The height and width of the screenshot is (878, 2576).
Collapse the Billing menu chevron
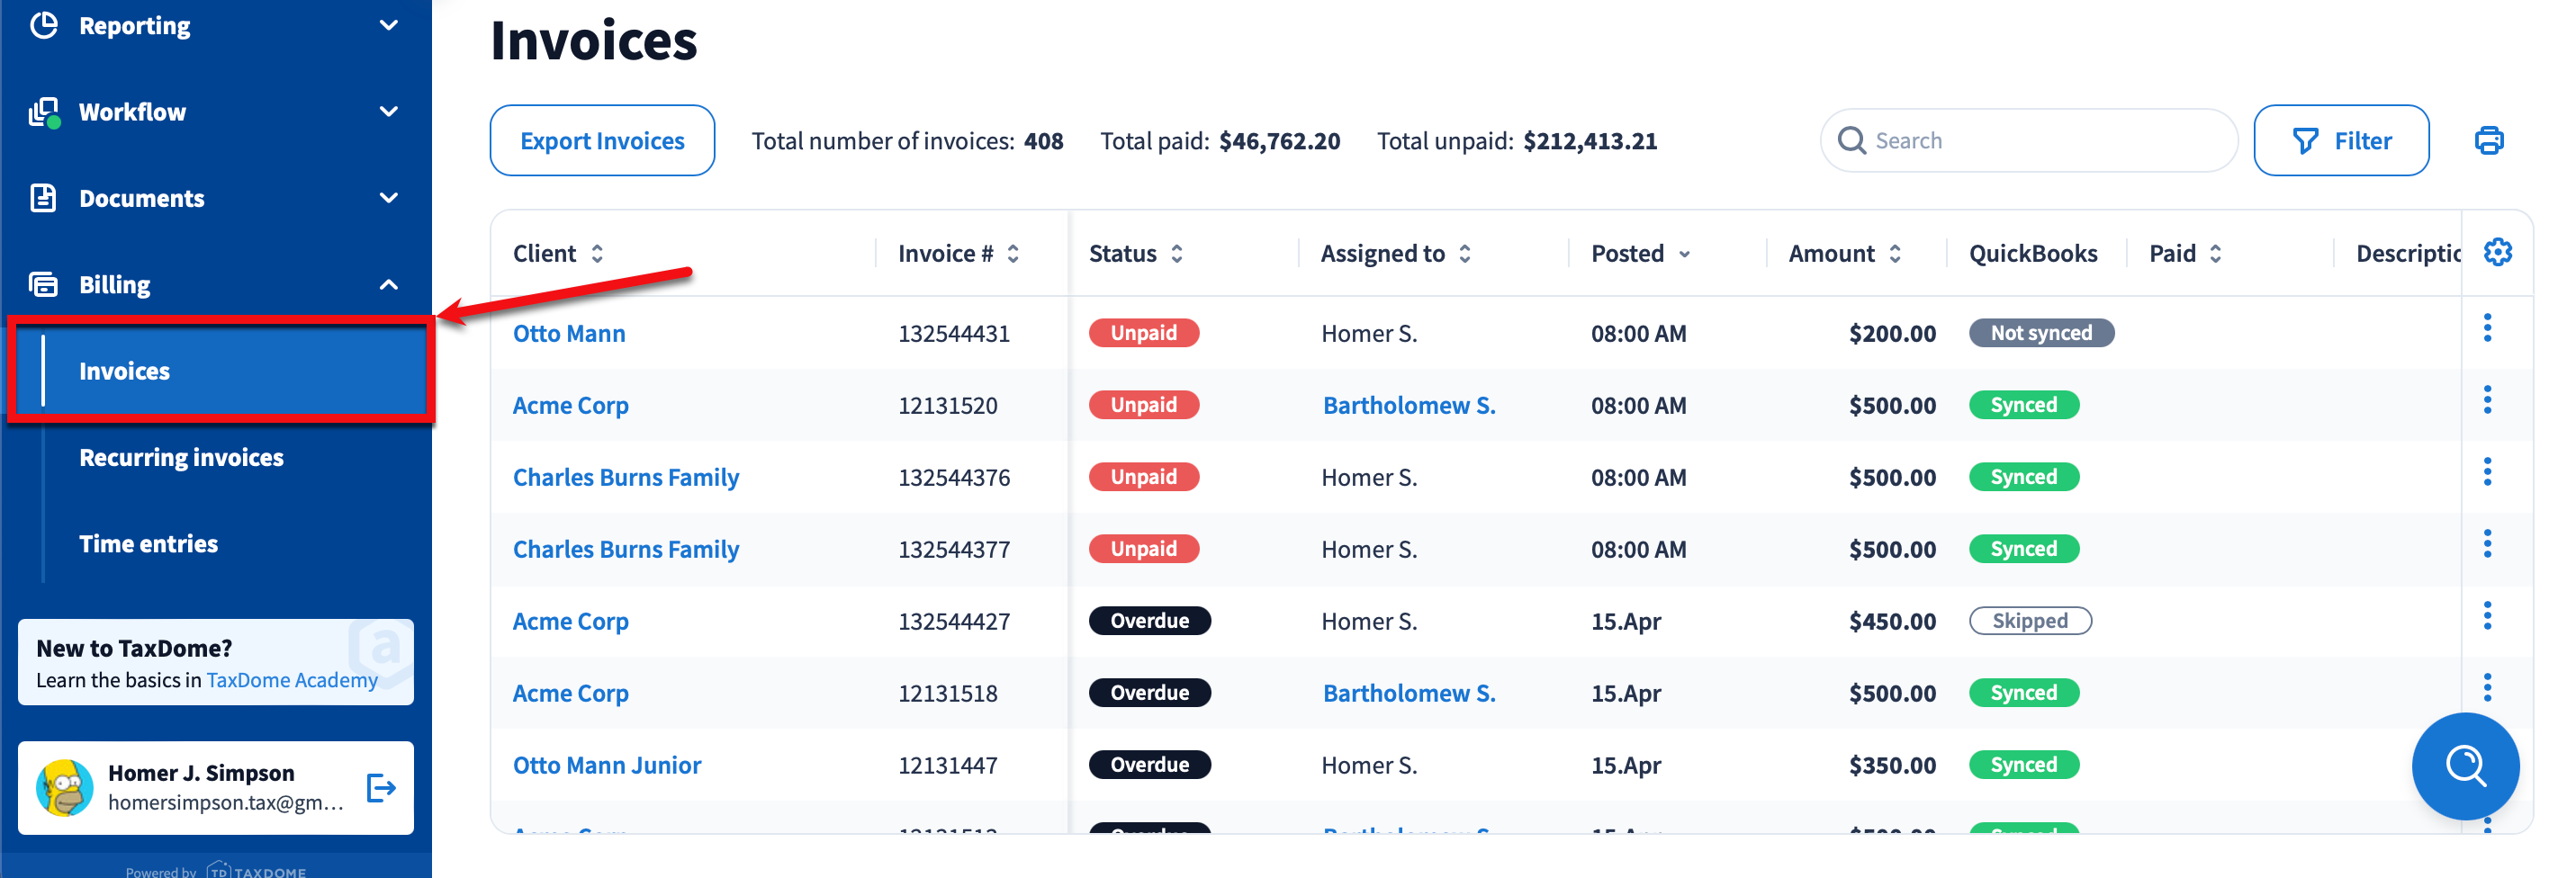[x=389, y=285]
